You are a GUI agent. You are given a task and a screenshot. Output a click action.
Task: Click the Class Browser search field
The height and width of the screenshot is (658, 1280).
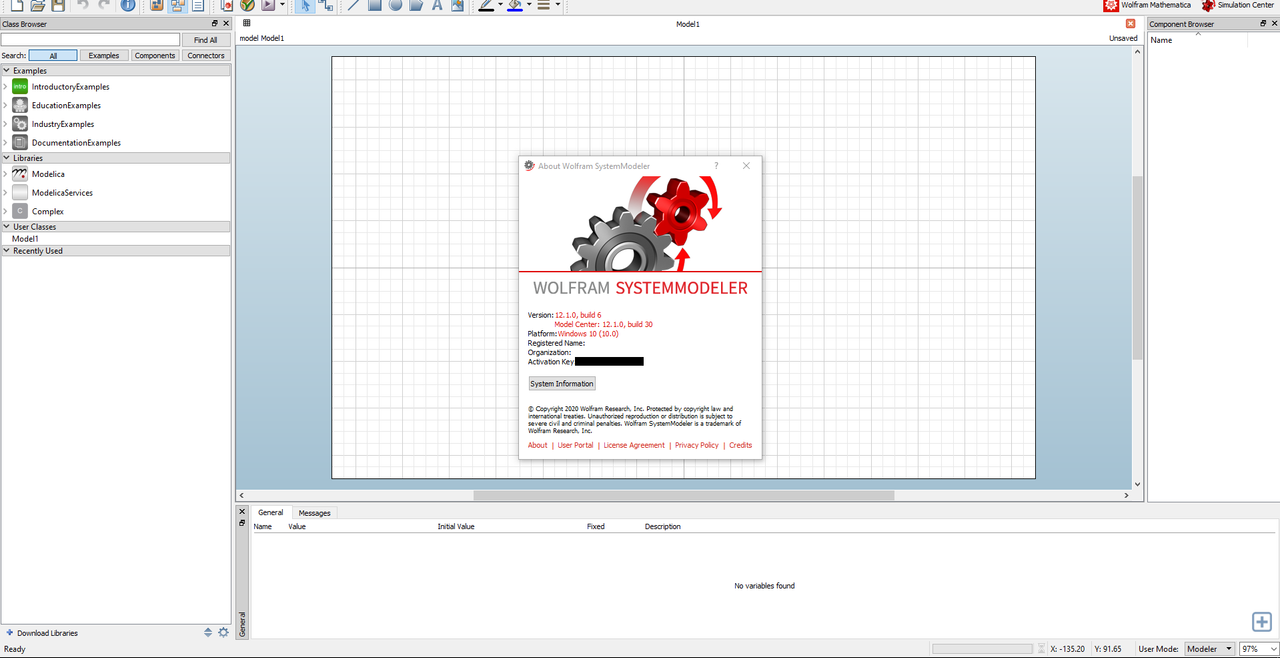click(x=90, y=40)
